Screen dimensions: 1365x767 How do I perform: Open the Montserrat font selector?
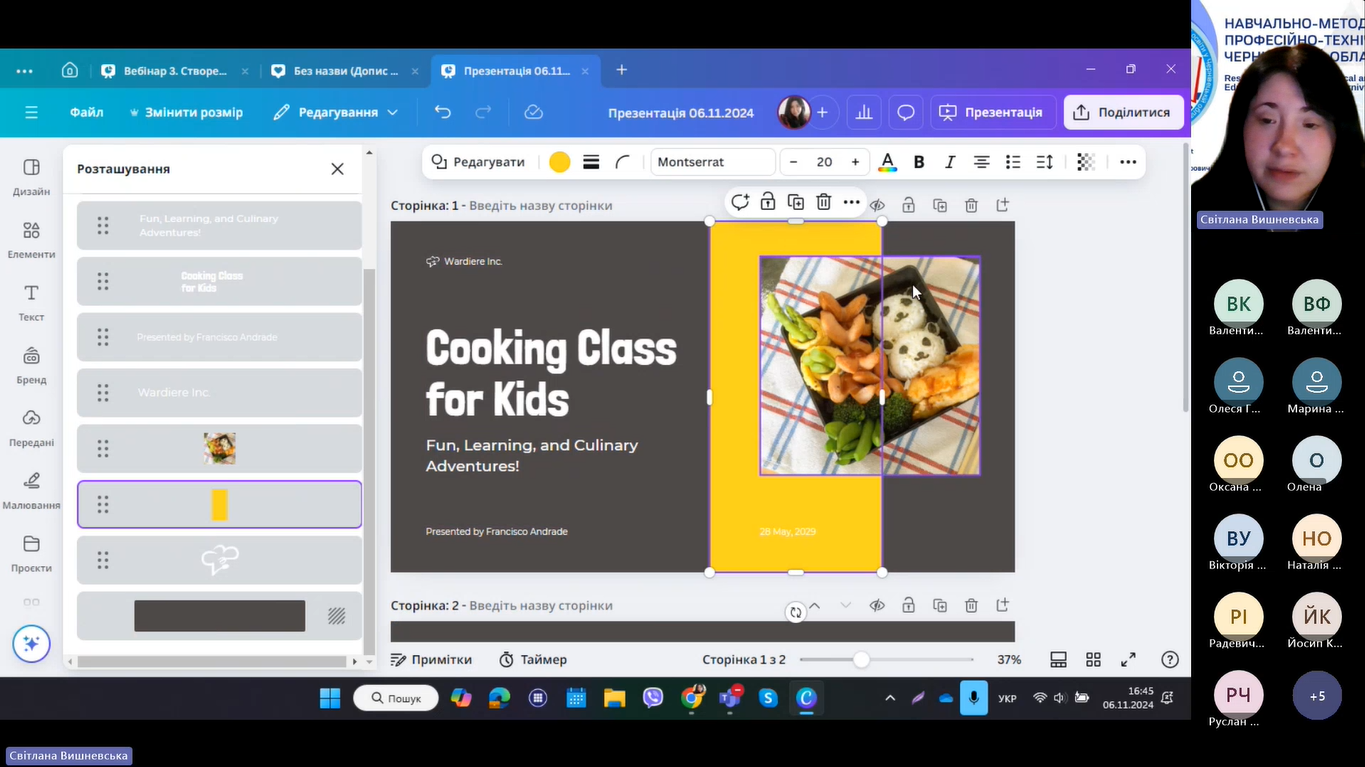click(x=713, y=162)
